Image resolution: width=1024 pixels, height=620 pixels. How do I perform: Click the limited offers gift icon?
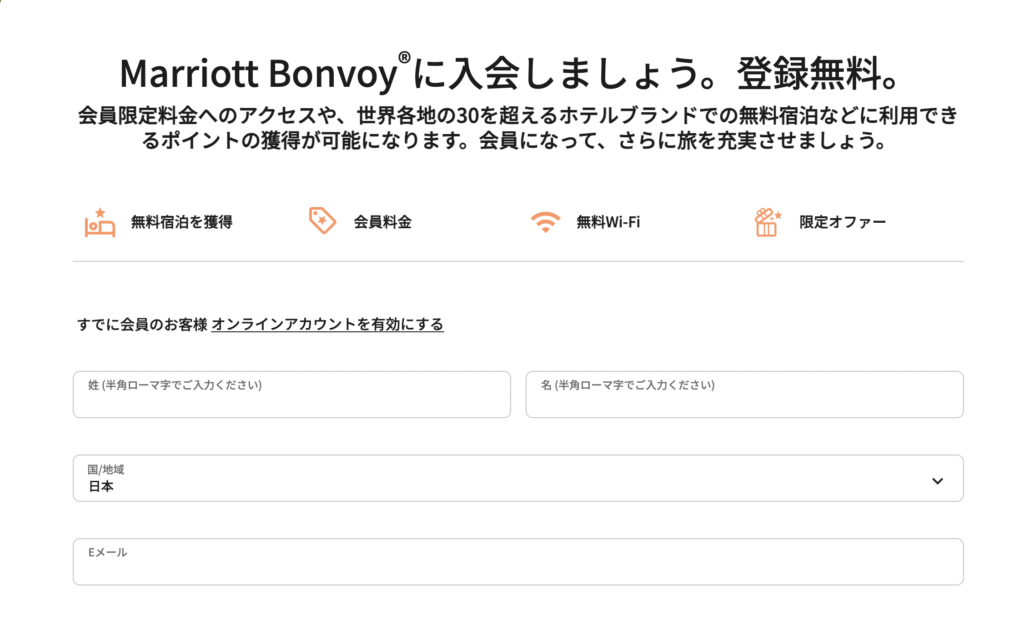pyautogui.click(x=768, y=222)
